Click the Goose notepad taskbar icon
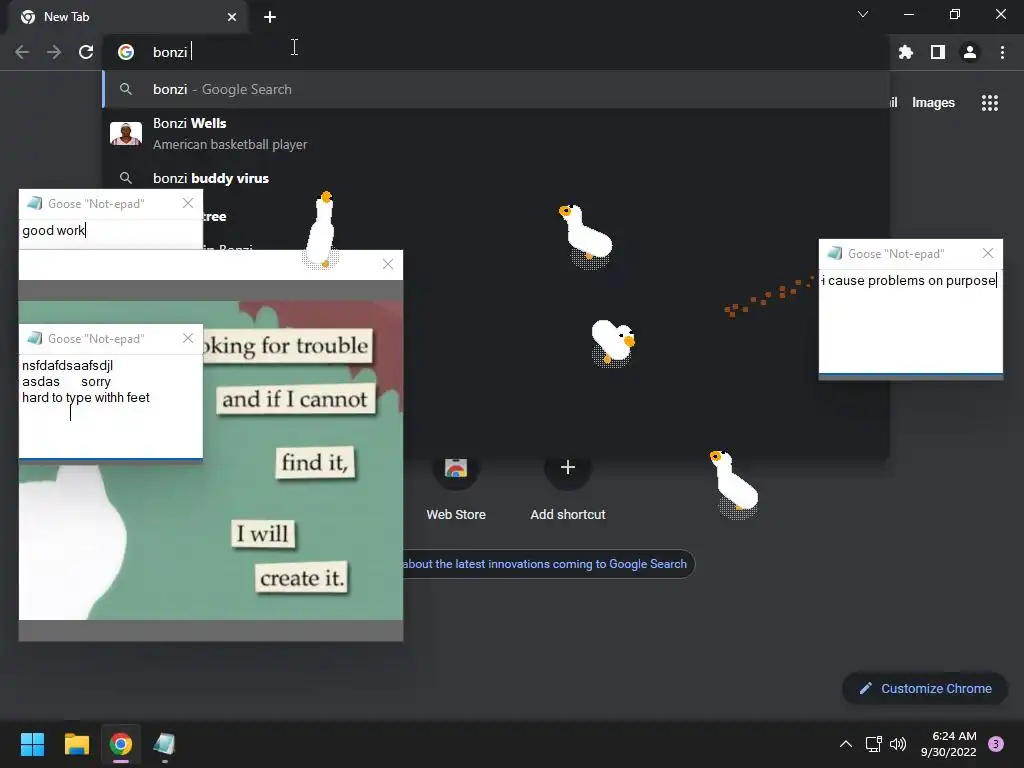 165,744
